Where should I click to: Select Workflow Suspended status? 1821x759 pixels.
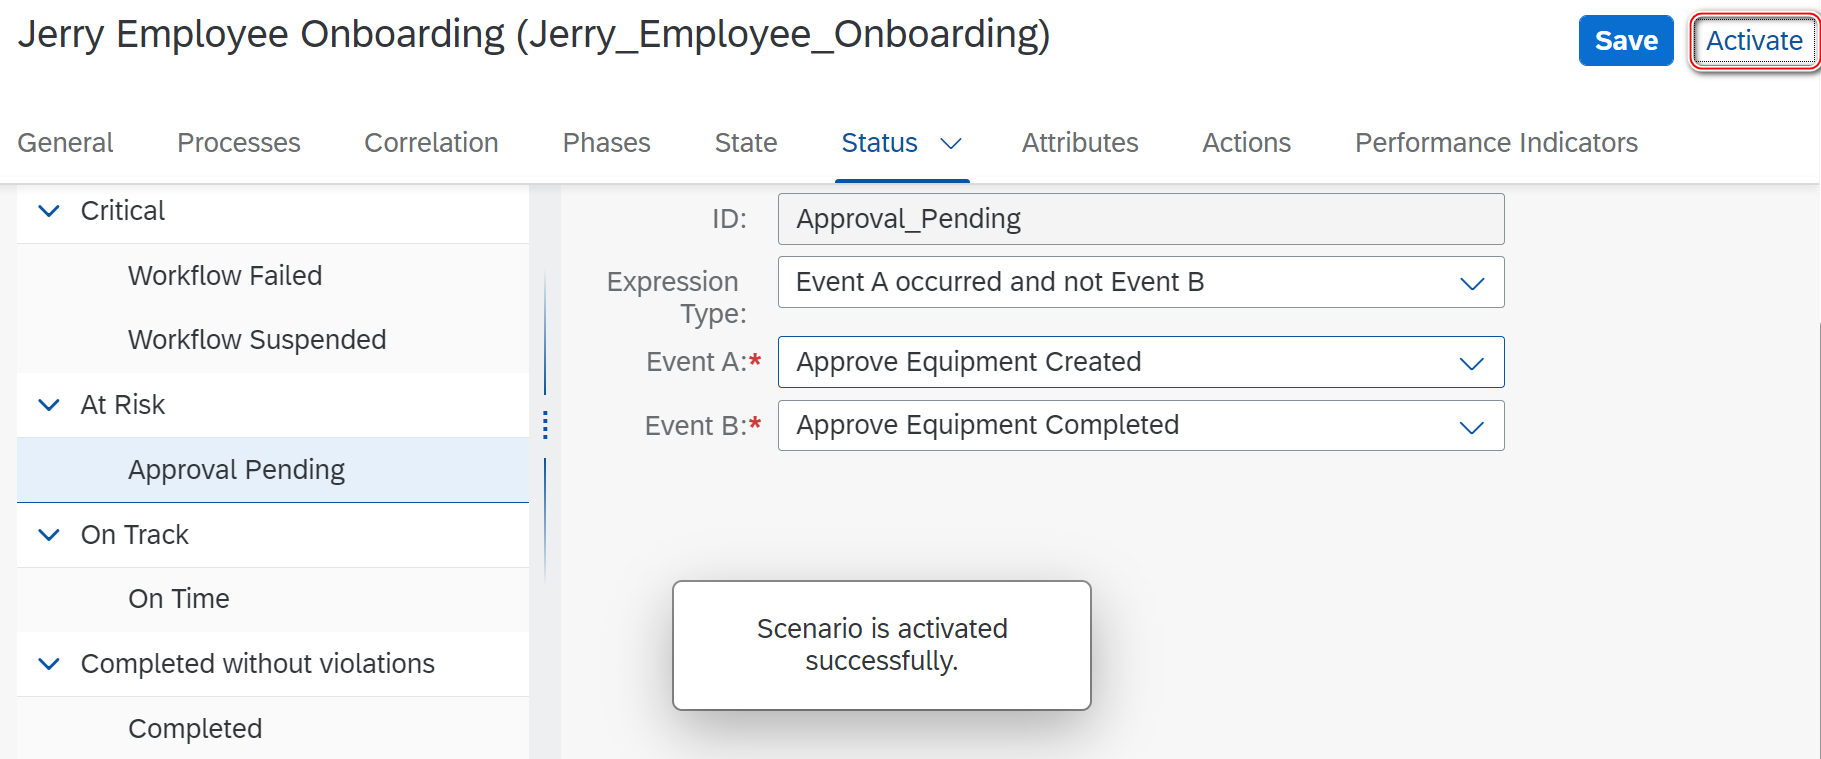click(x=257, y=340)
